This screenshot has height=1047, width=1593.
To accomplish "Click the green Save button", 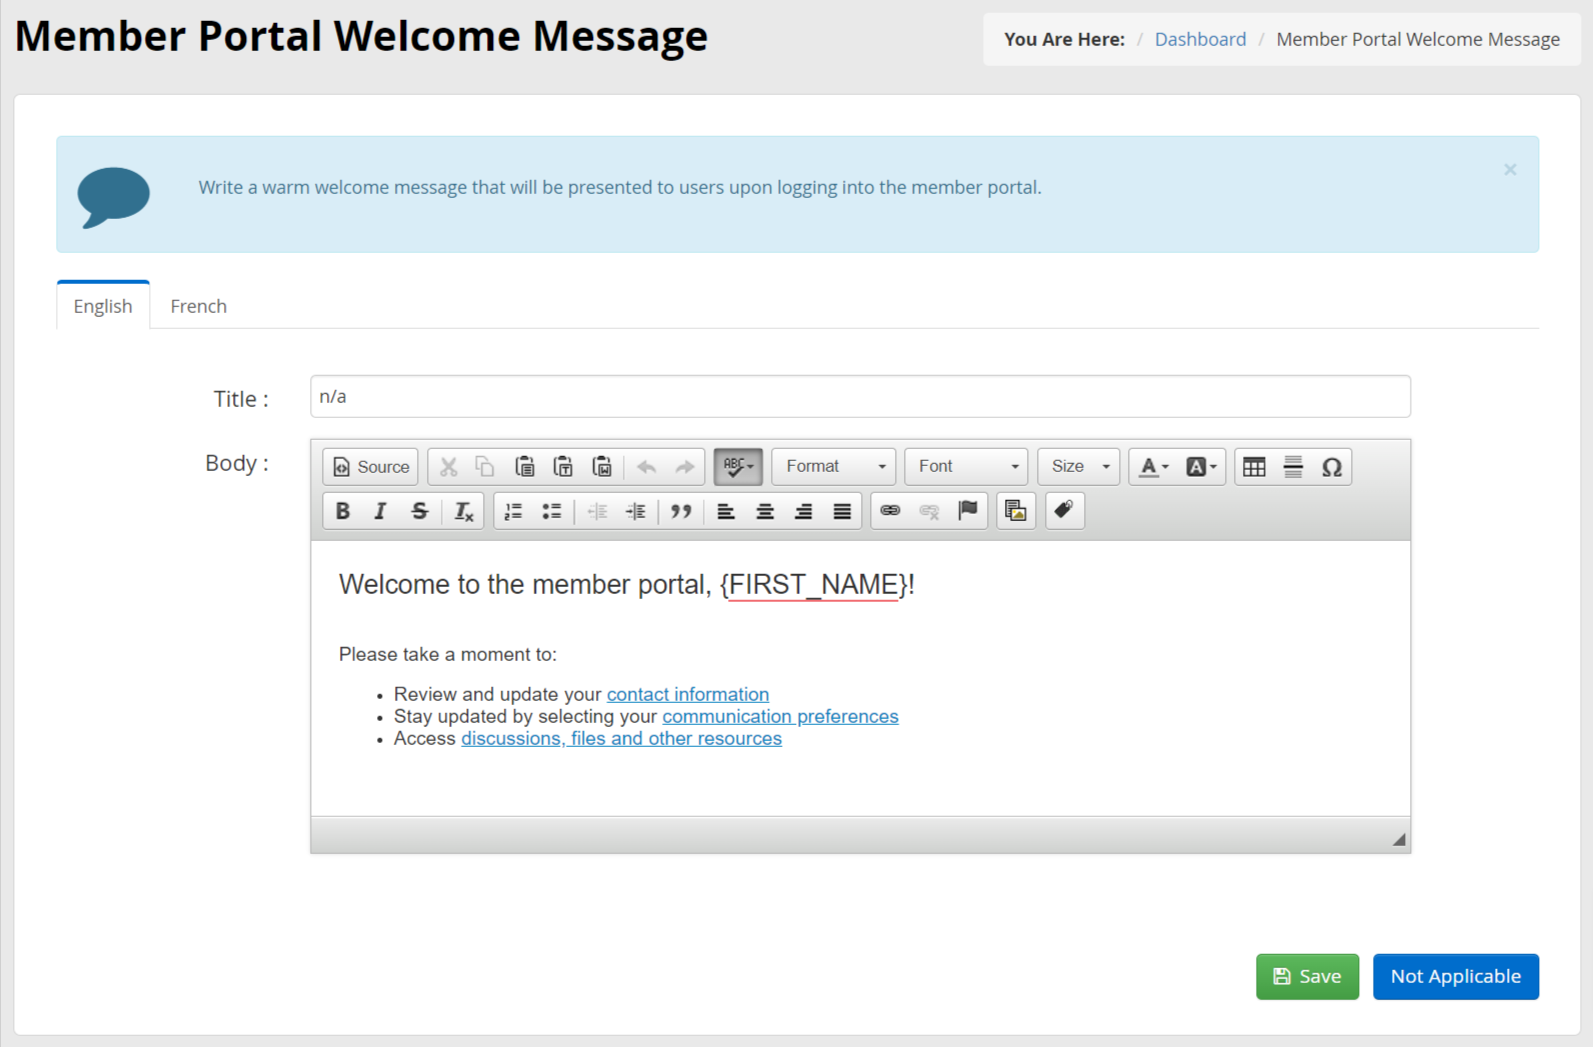I will tap(1307, 976).
